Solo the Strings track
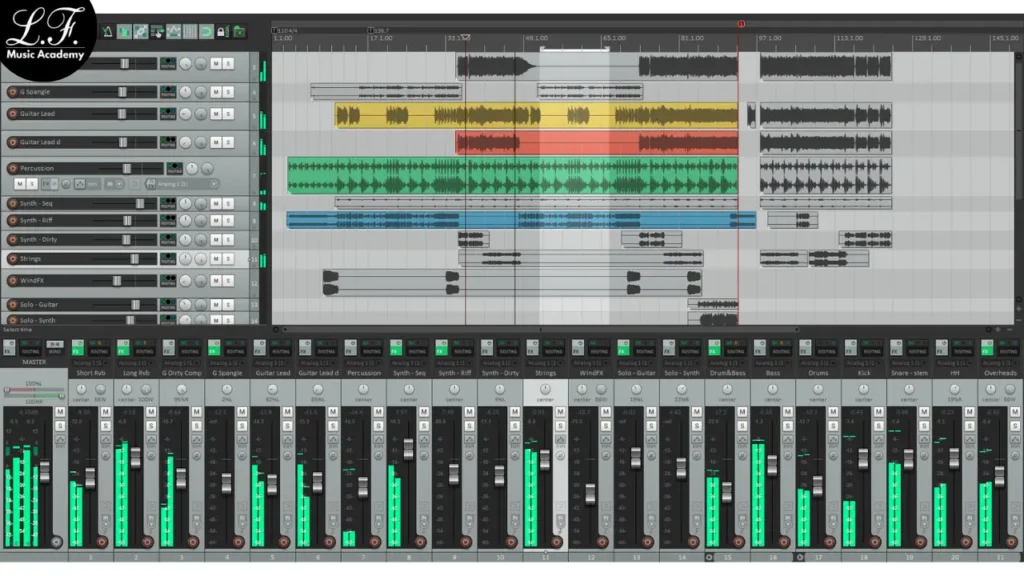1024x576 pixels. [x=226, y=258]
